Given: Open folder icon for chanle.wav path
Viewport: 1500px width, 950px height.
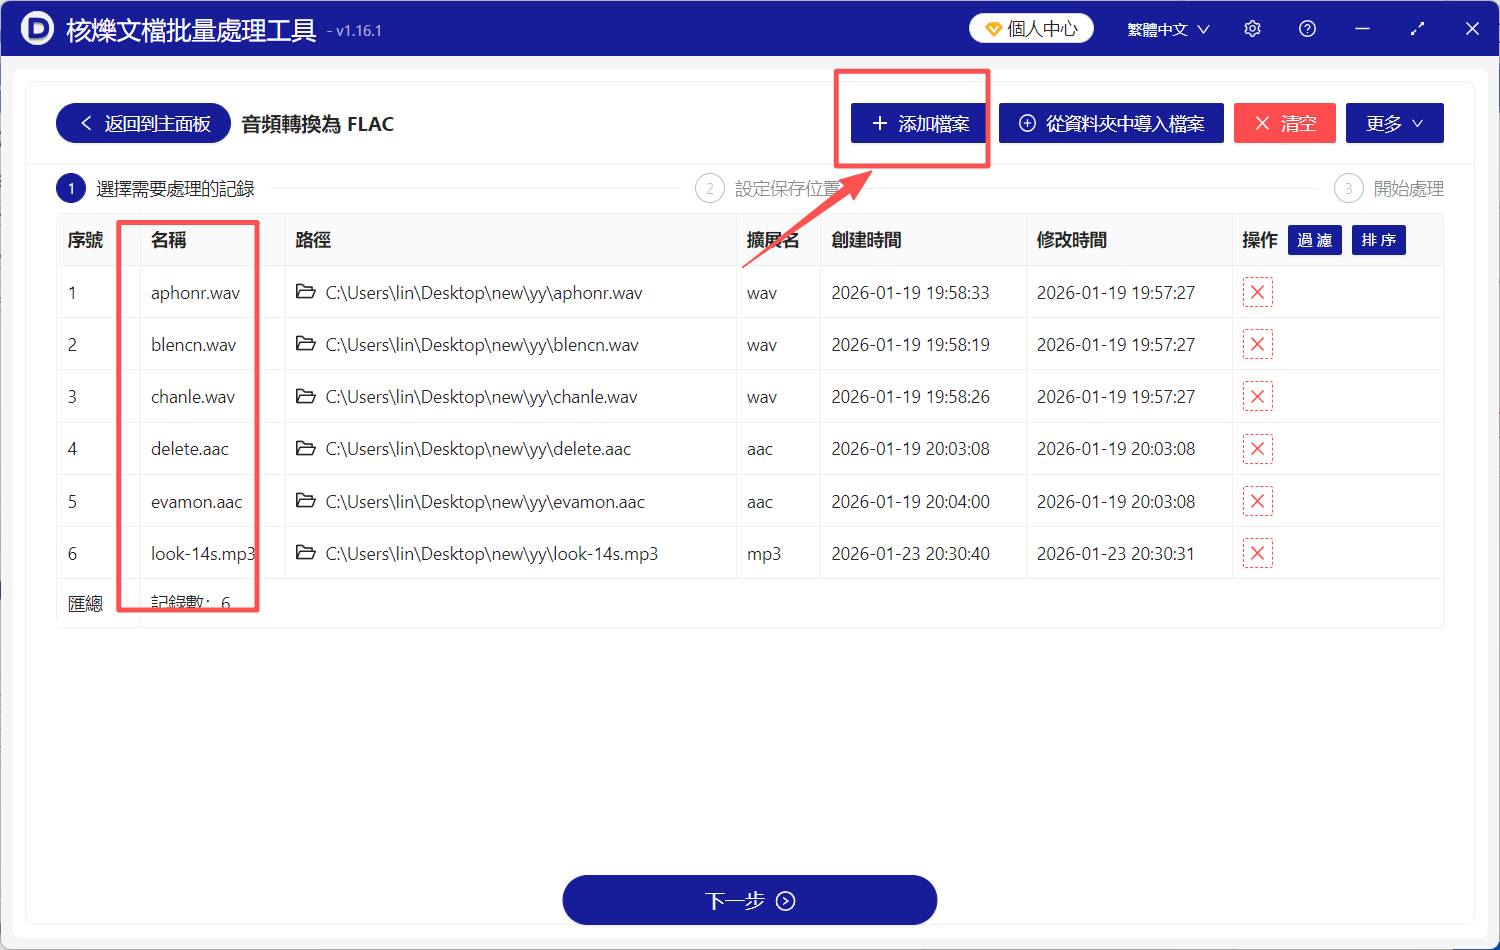Looking at the screenshot, I should point(306,397).
